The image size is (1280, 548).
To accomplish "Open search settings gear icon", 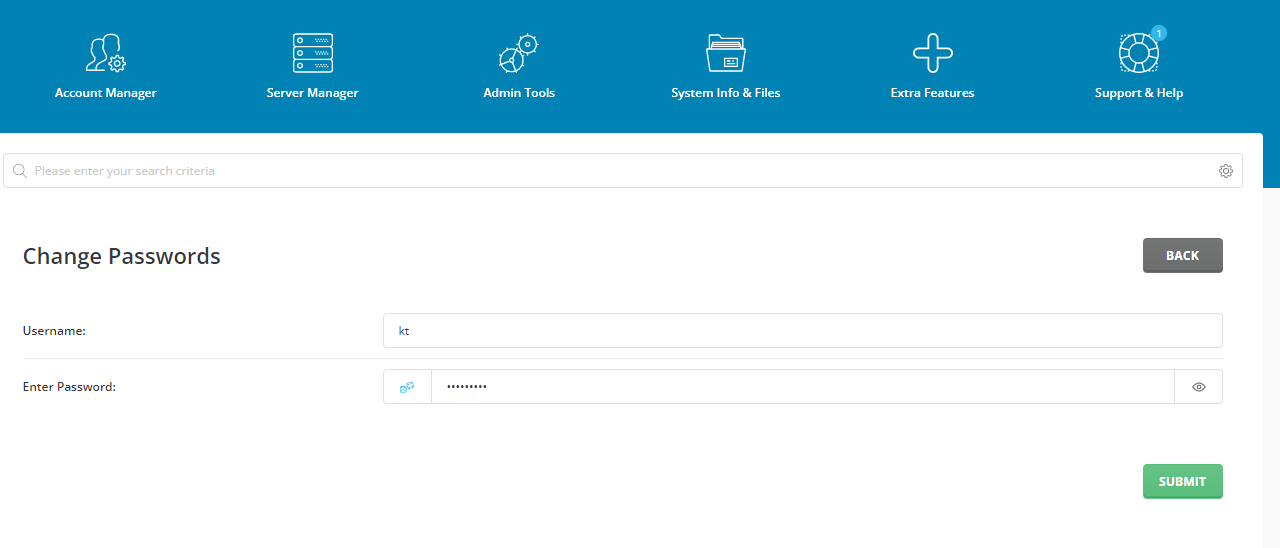I will (1225, 171).
